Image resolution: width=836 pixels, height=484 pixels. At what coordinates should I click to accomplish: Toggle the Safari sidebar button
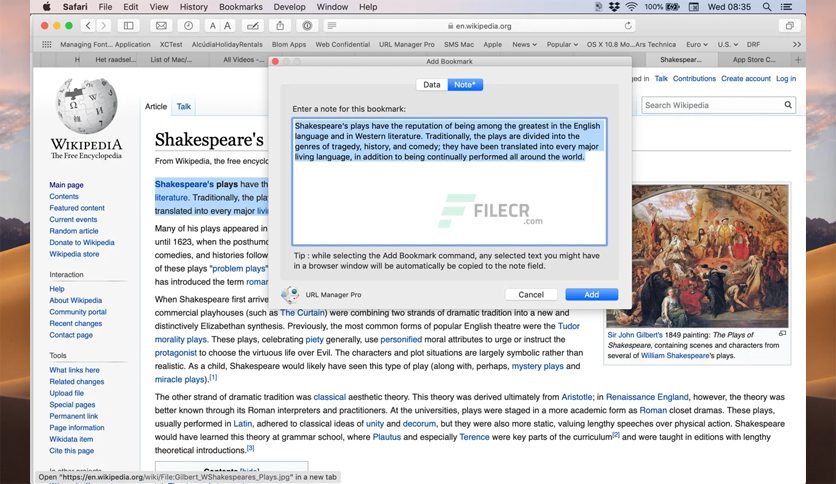(128, 26)
